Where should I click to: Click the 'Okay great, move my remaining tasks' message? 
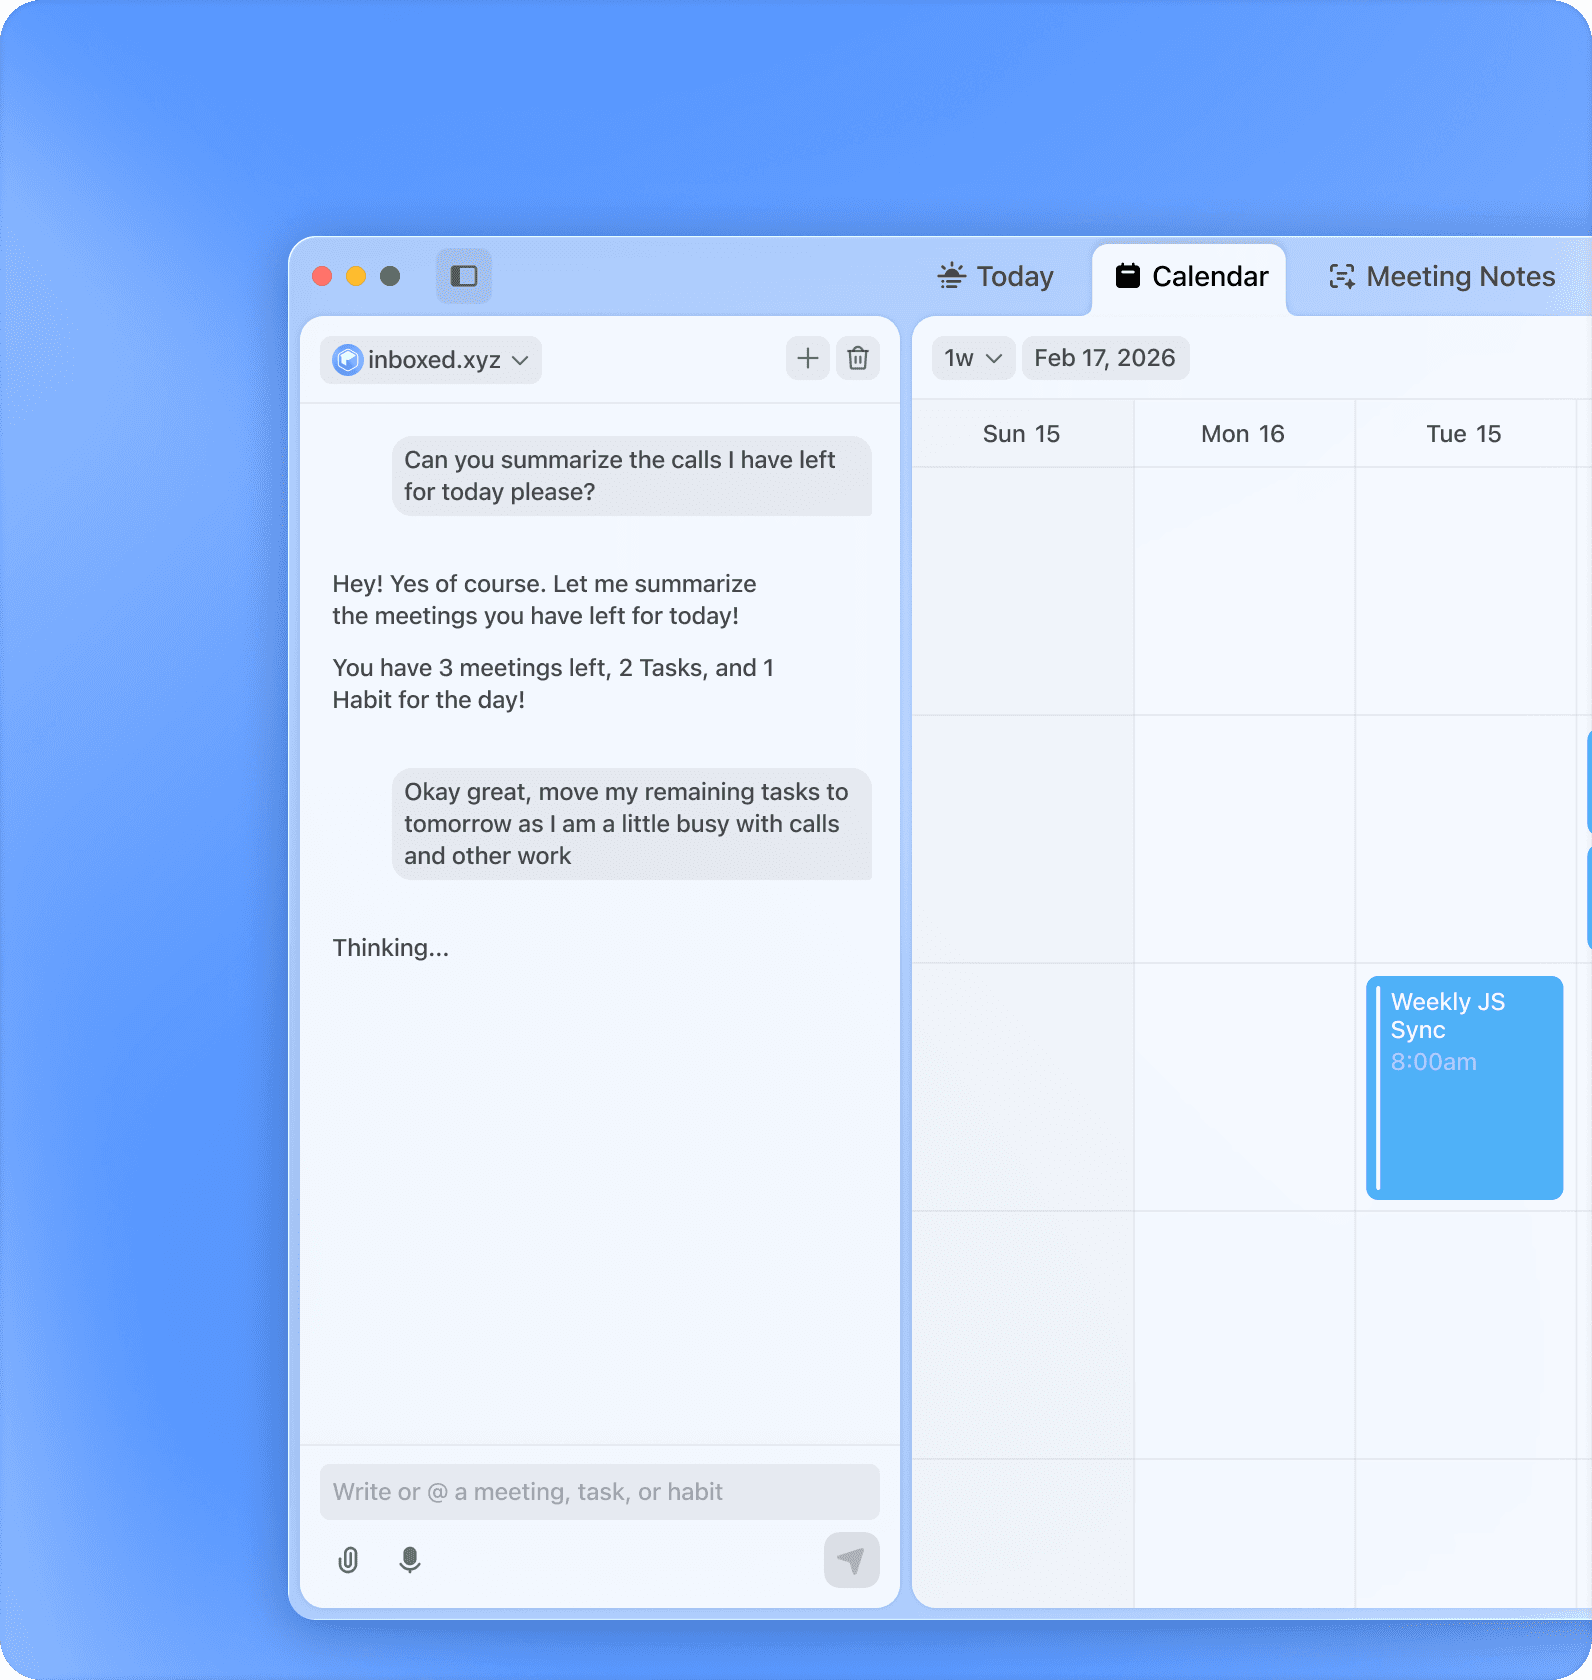[632, 824]
